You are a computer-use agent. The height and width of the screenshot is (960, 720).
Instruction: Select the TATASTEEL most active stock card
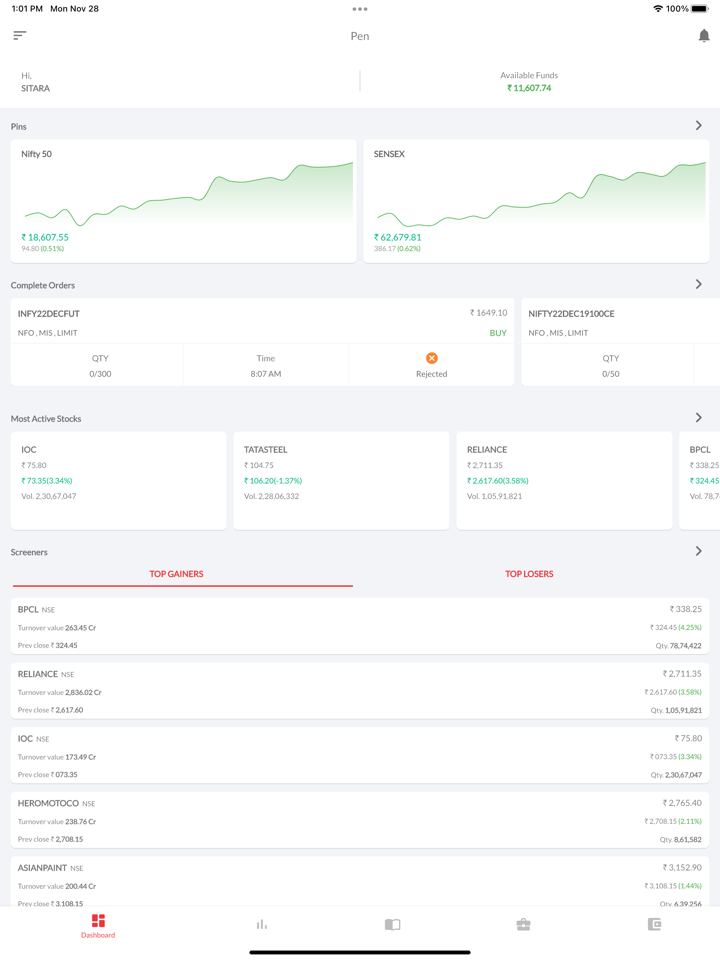(341, 480)
